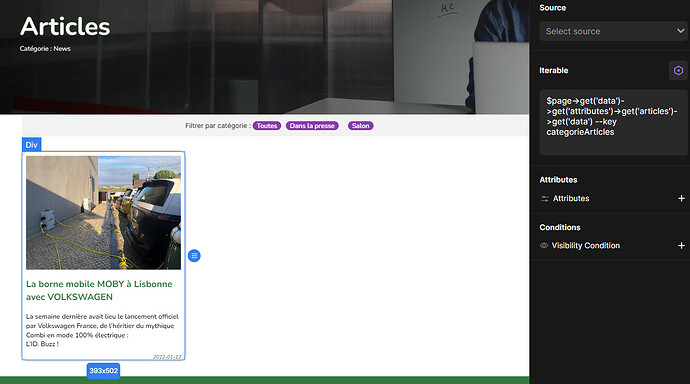The height and width of the screenshot is (384, 690).
Task: Click the Visibility Condition eye icon
Action: point(544,245)
